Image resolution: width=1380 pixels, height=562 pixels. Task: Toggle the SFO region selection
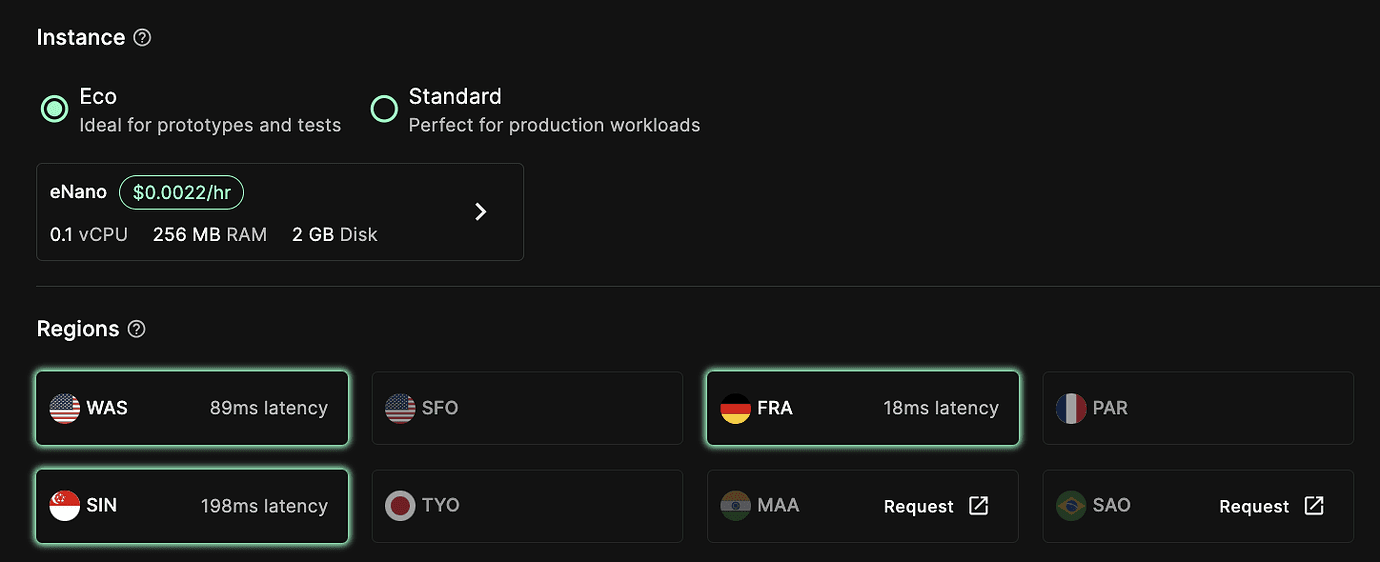click(527, 408)
